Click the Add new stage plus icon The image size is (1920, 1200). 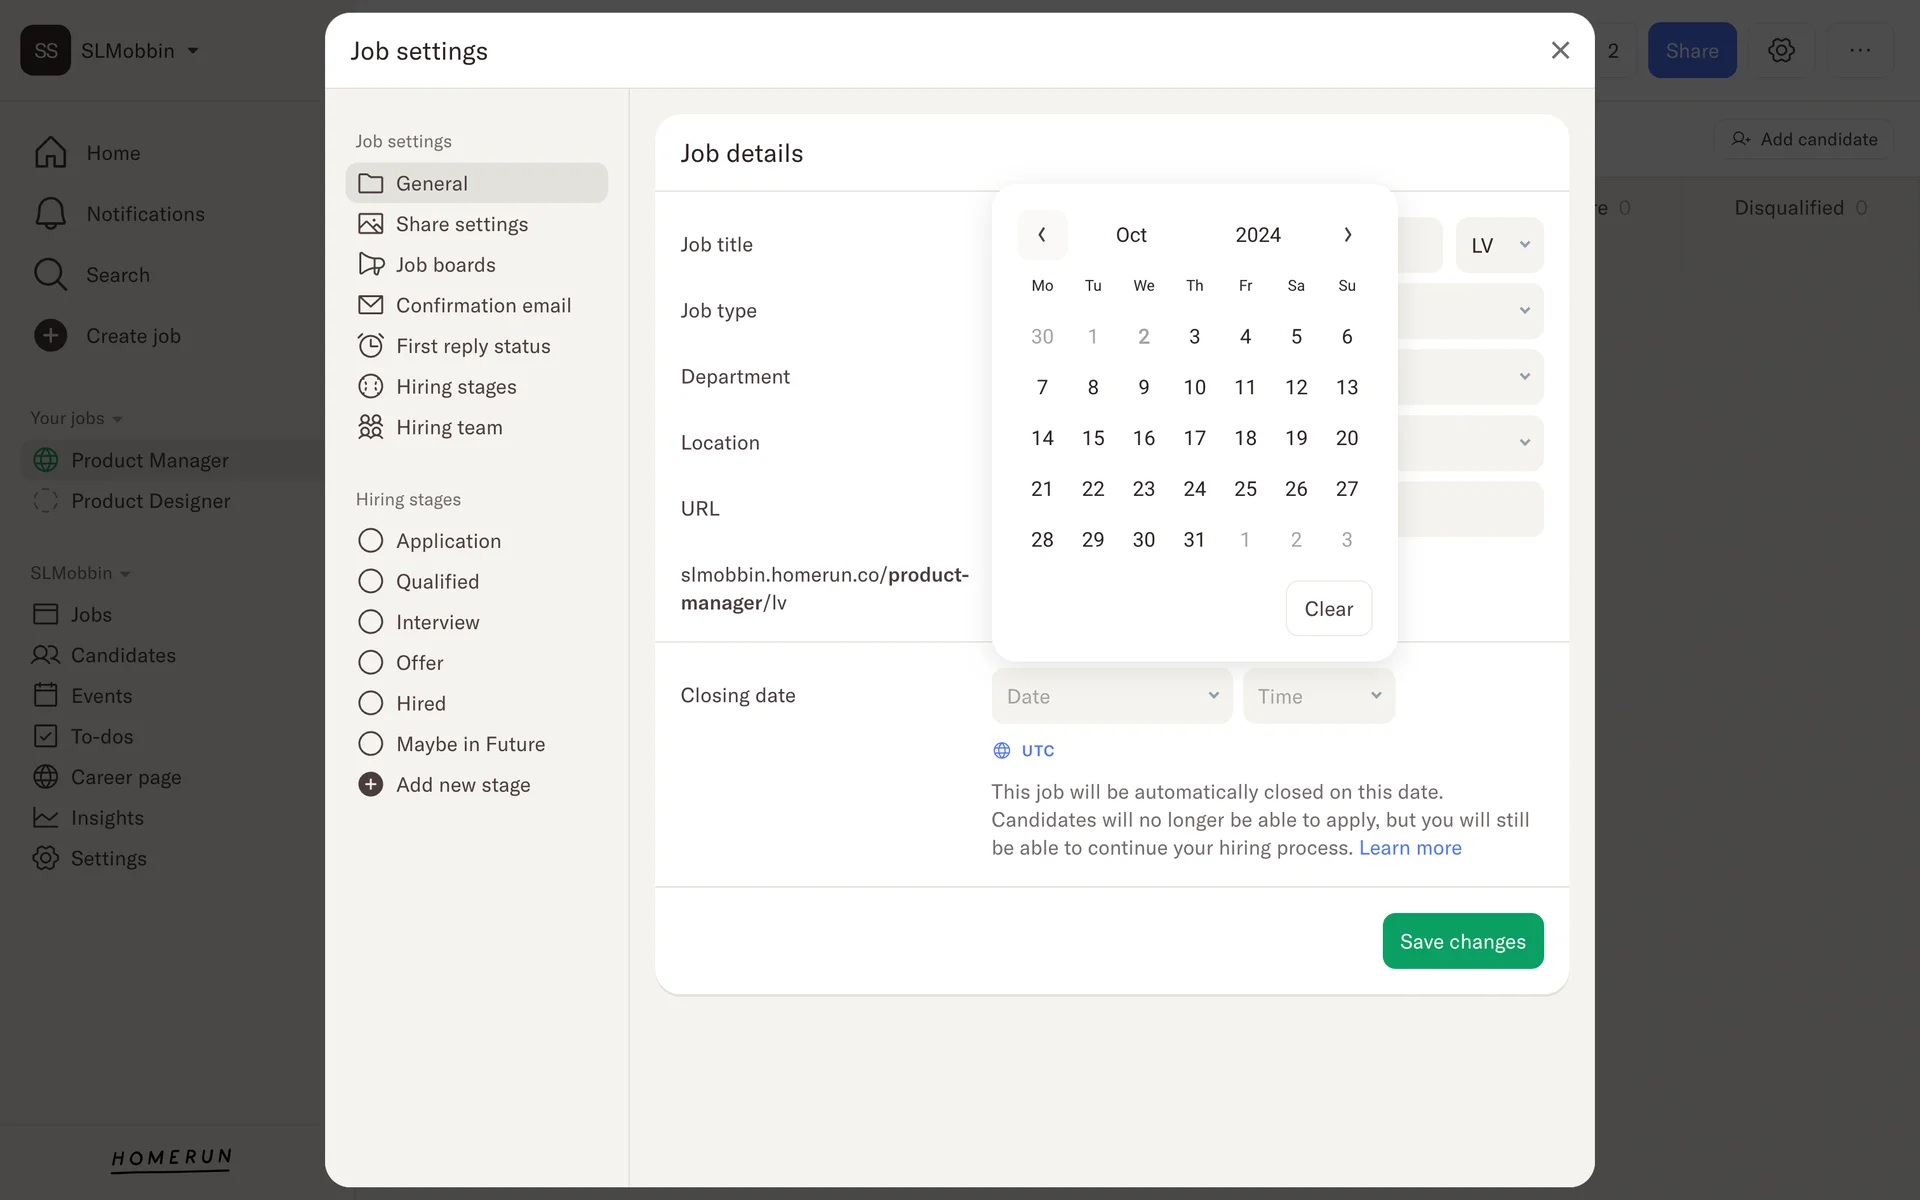tap(371, 785)
